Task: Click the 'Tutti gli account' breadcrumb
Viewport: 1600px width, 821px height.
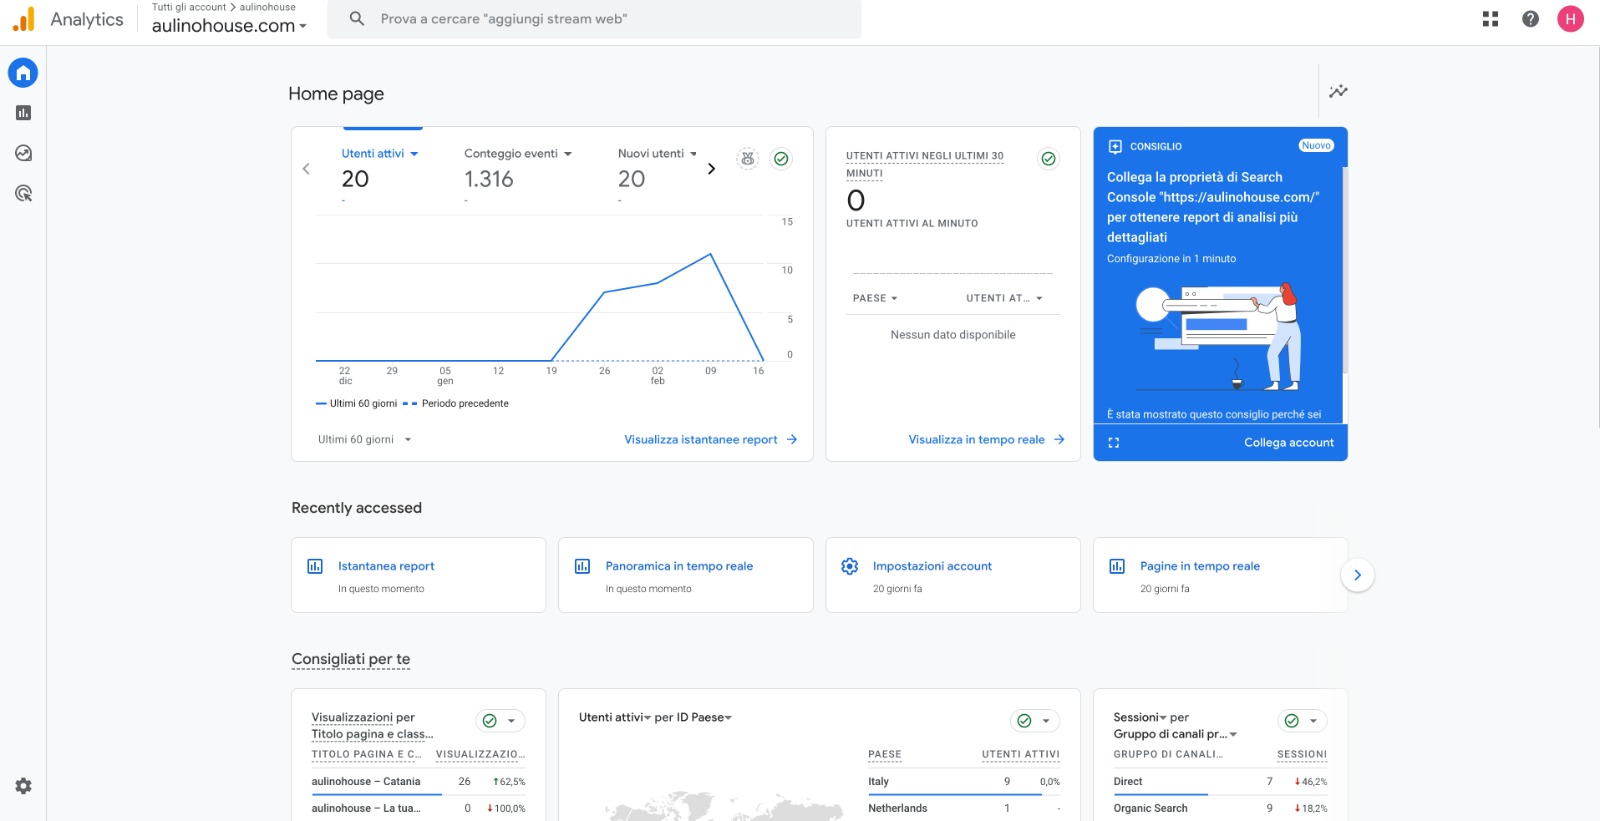Action: tap(189, 7)
